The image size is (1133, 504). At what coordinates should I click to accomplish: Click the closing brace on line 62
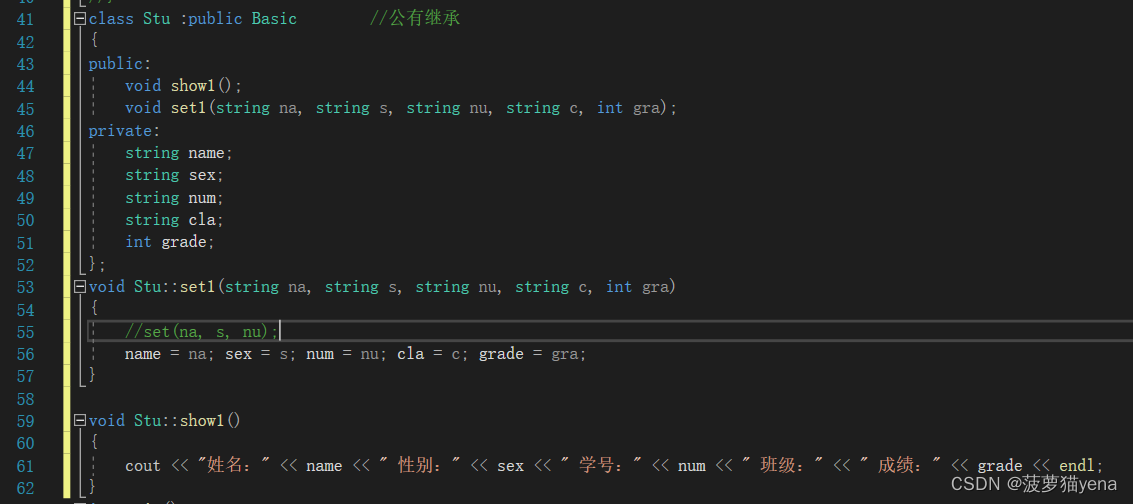92,485
